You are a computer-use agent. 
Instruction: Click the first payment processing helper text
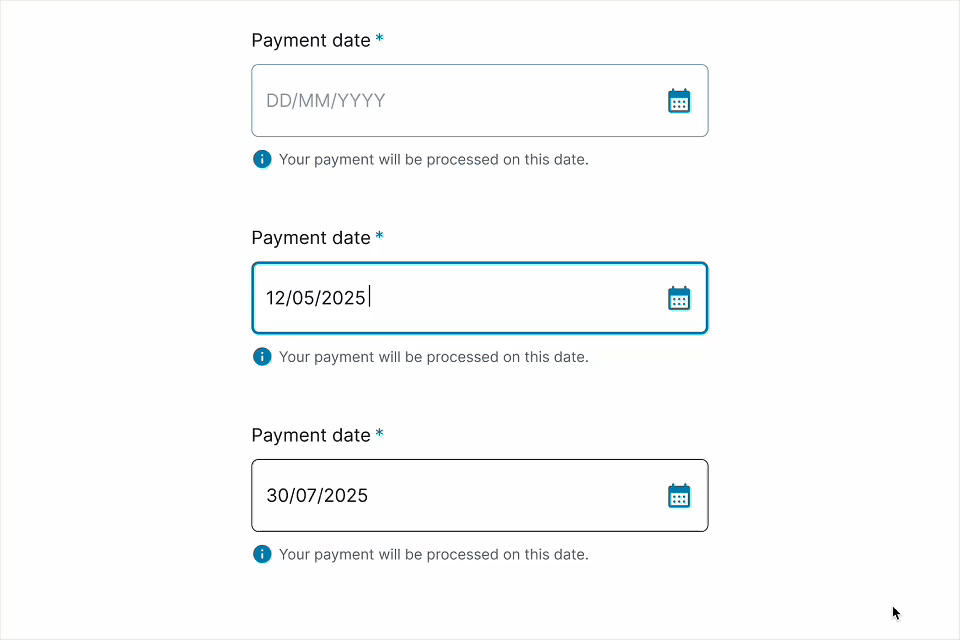434,159
